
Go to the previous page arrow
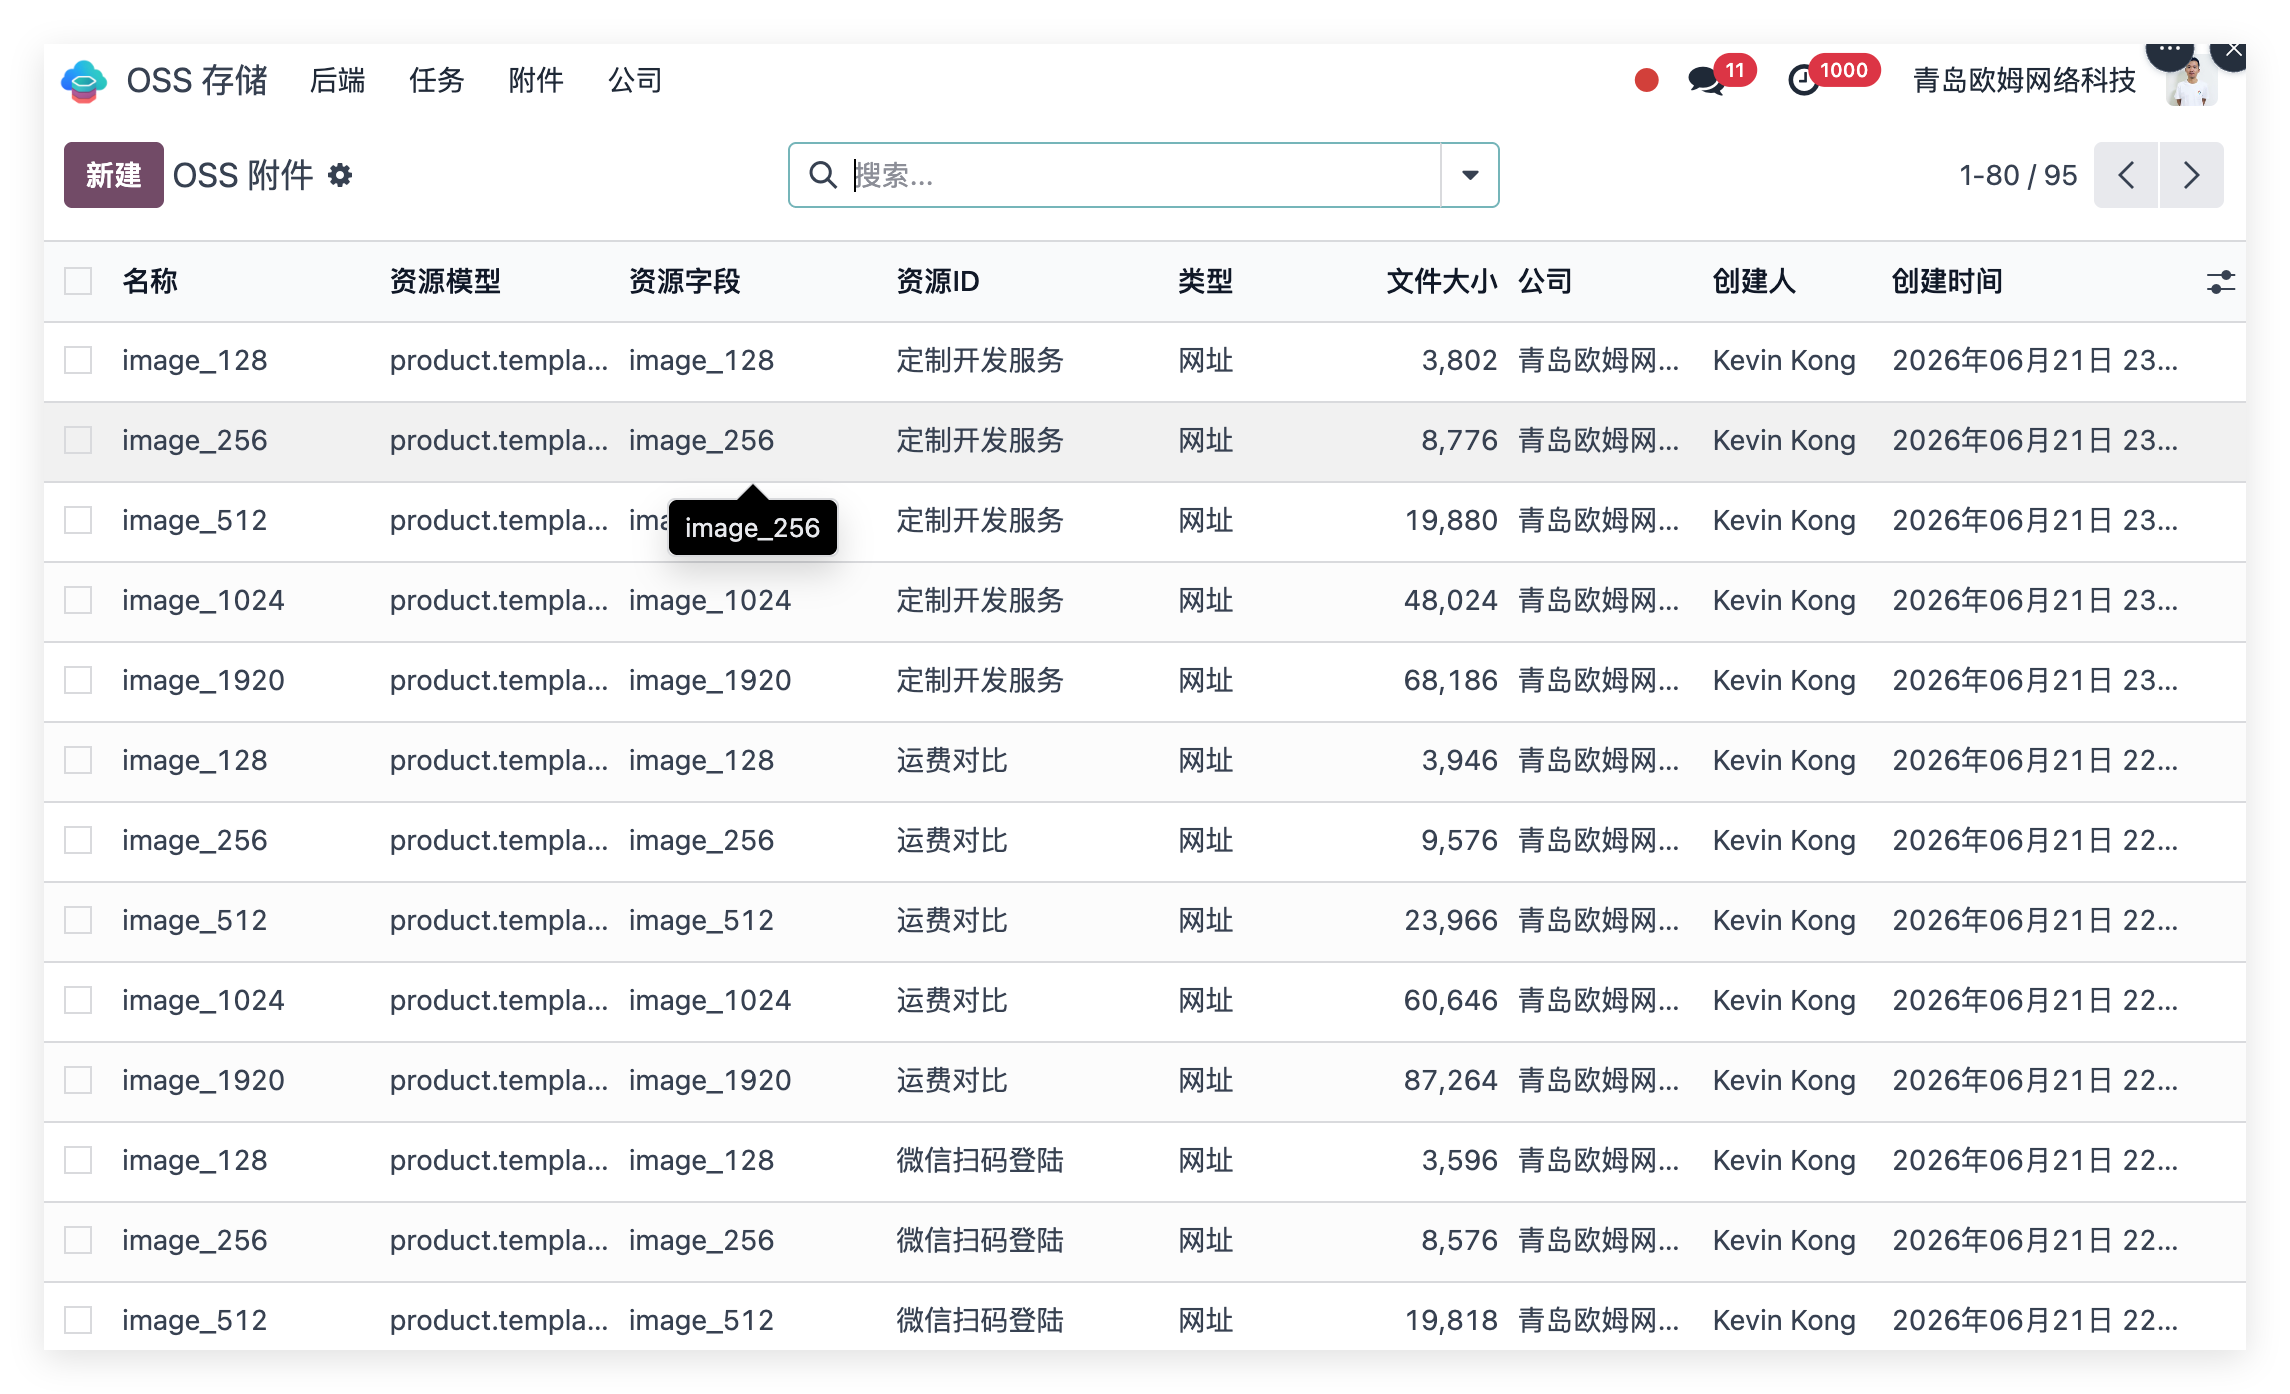[2126, 175]
